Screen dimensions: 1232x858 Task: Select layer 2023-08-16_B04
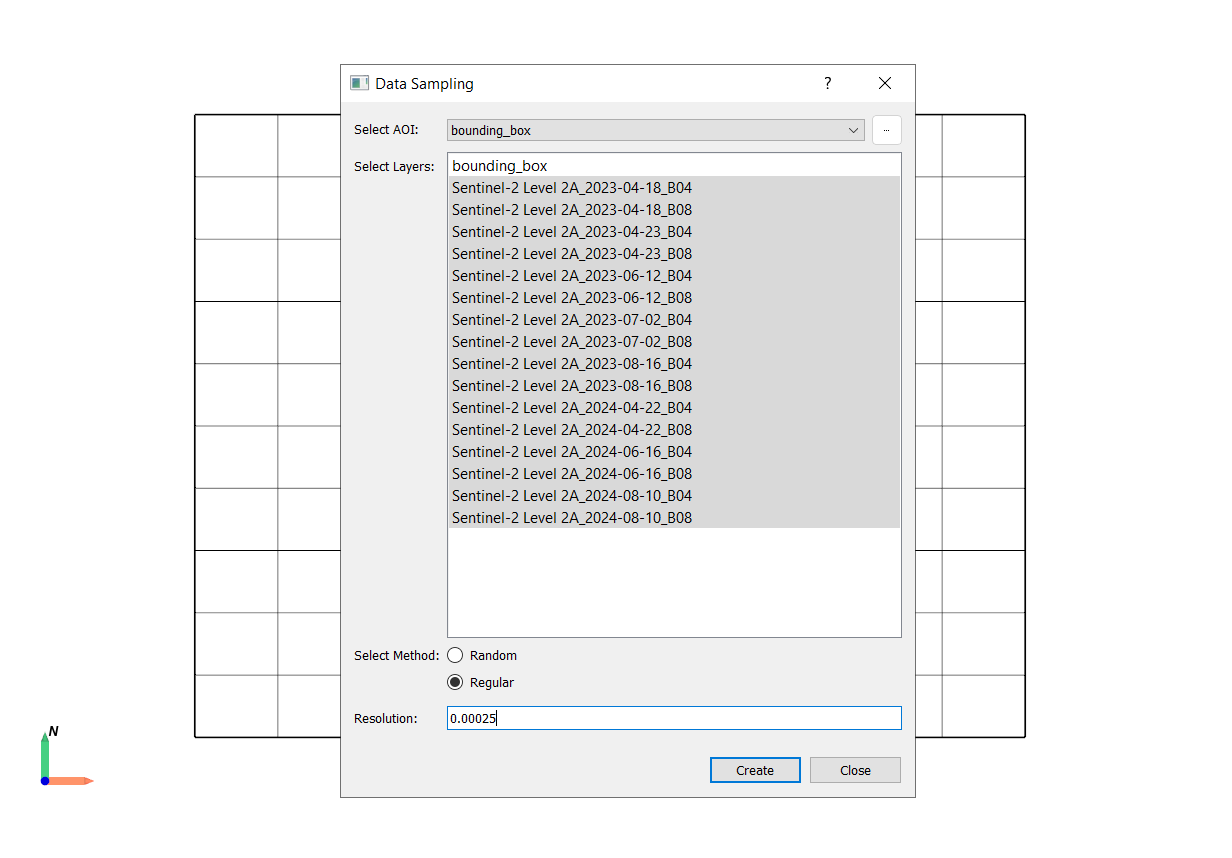[x=572, y=364]
